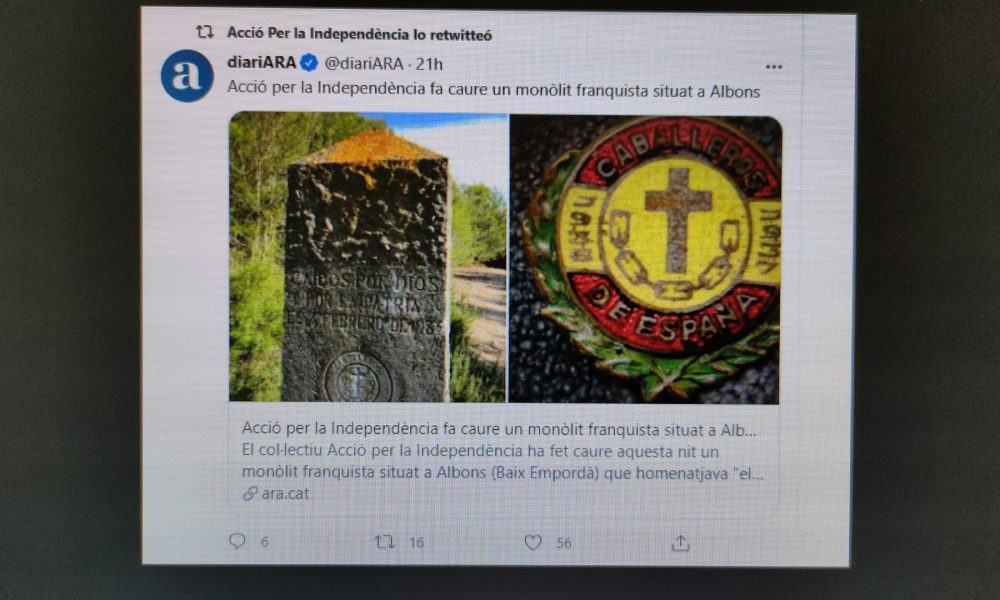Like the tweet with heart icon
This screenshot has width=1000, height=600.
click(533, 543)
